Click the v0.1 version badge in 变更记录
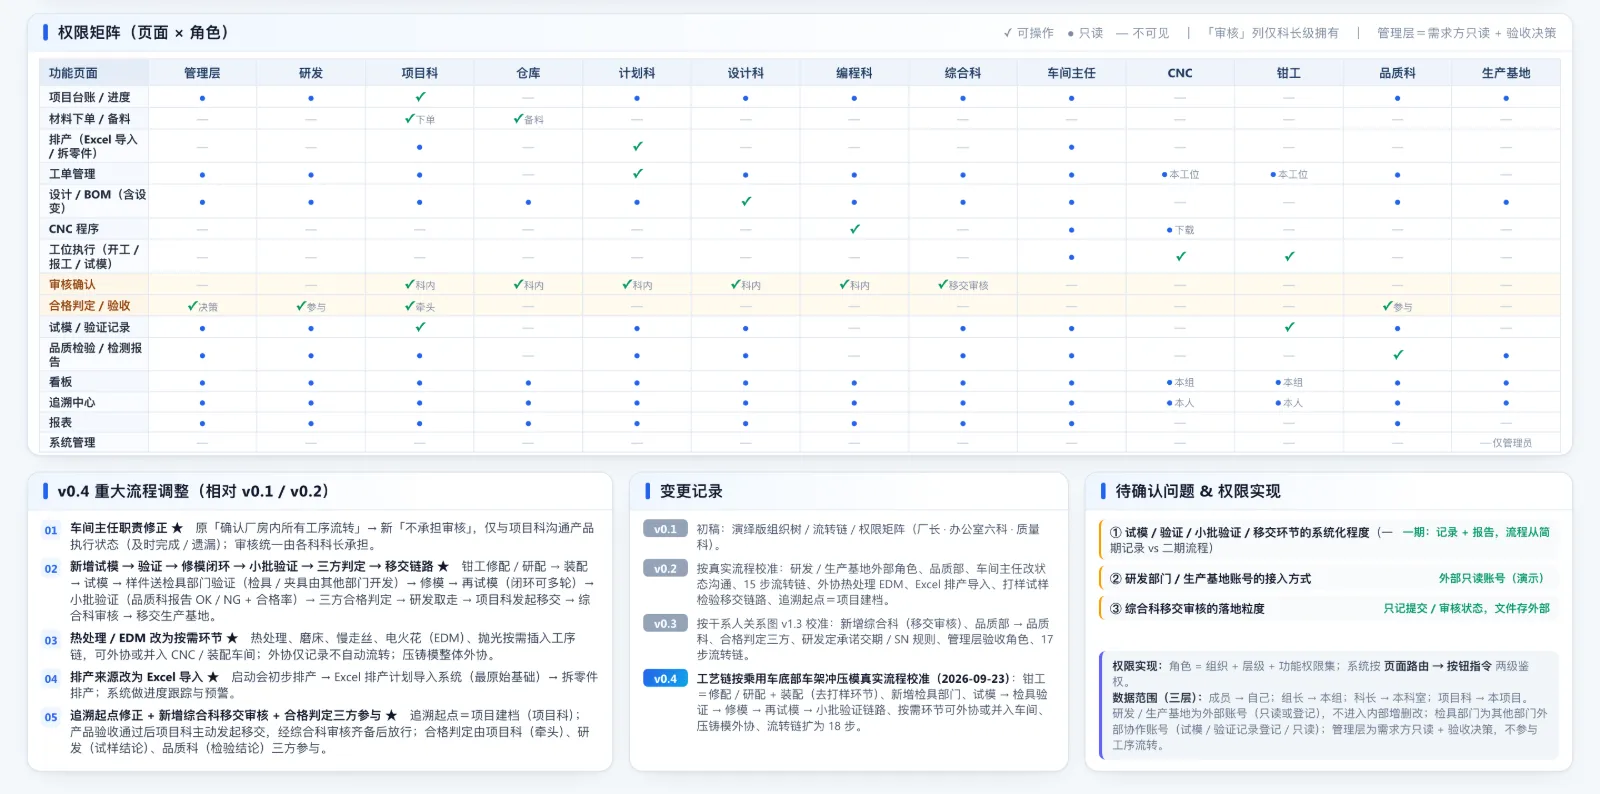The width and height of the screenshot is (1600, 794). point(665,529)
